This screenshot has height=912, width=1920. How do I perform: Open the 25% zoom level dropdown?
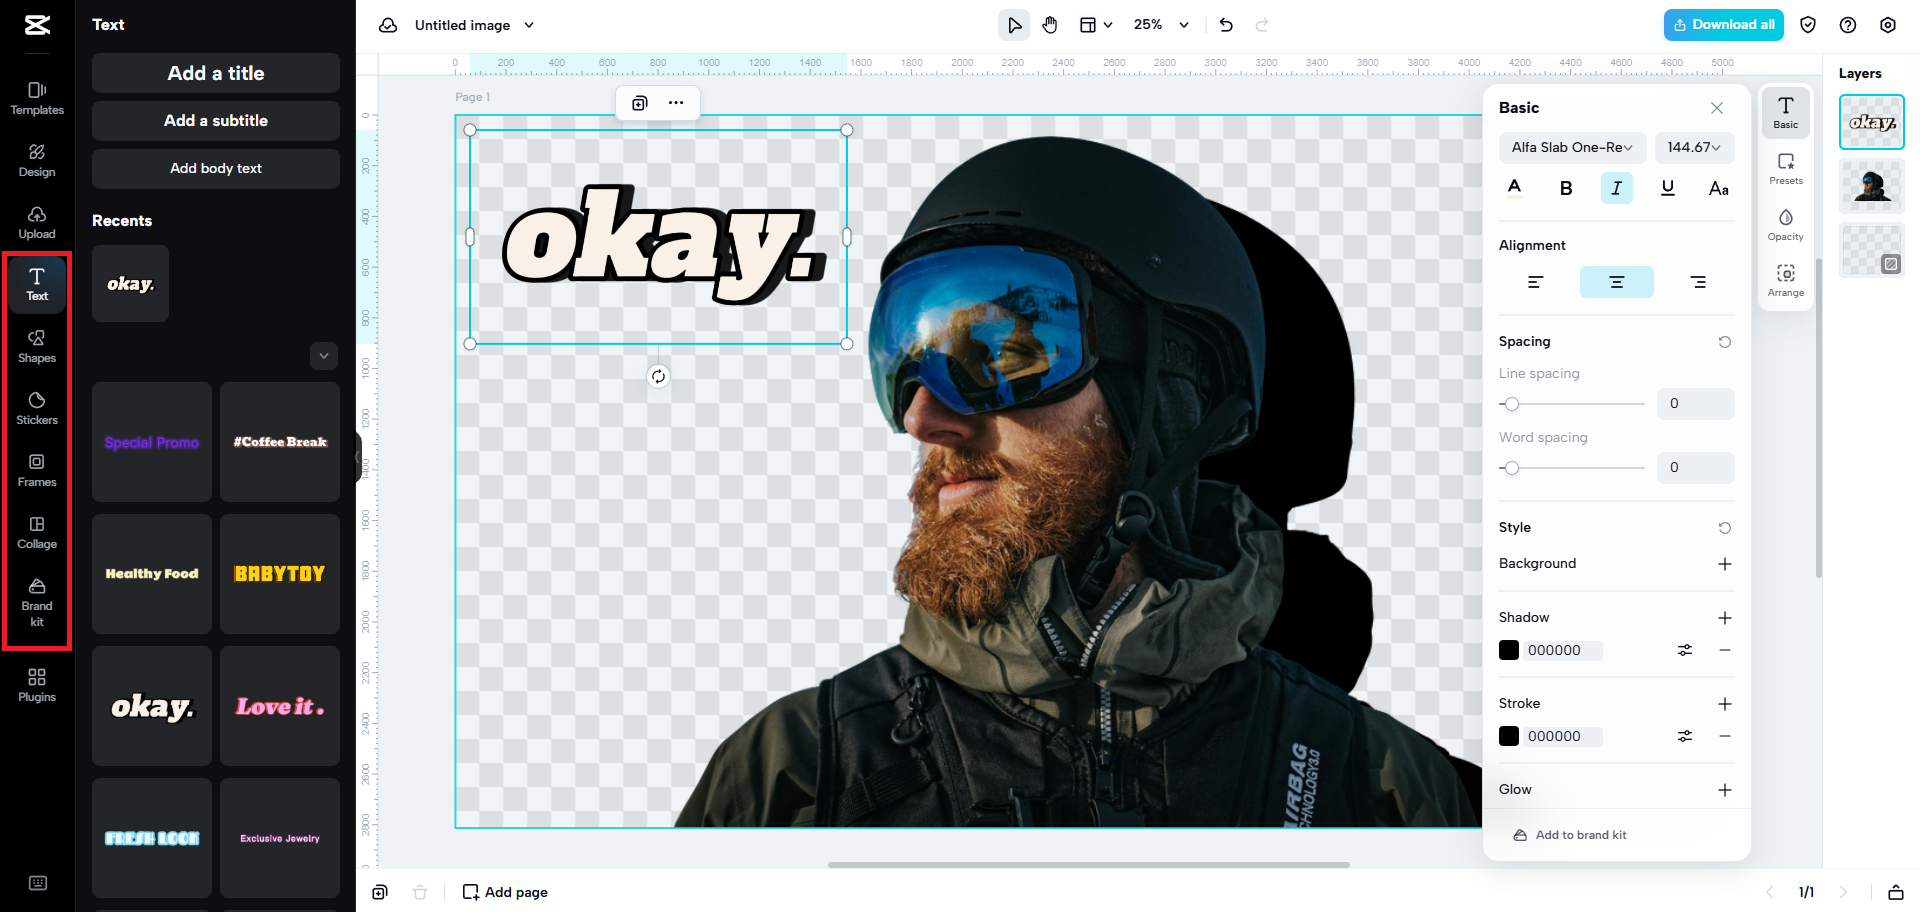tap(1160, 24)
